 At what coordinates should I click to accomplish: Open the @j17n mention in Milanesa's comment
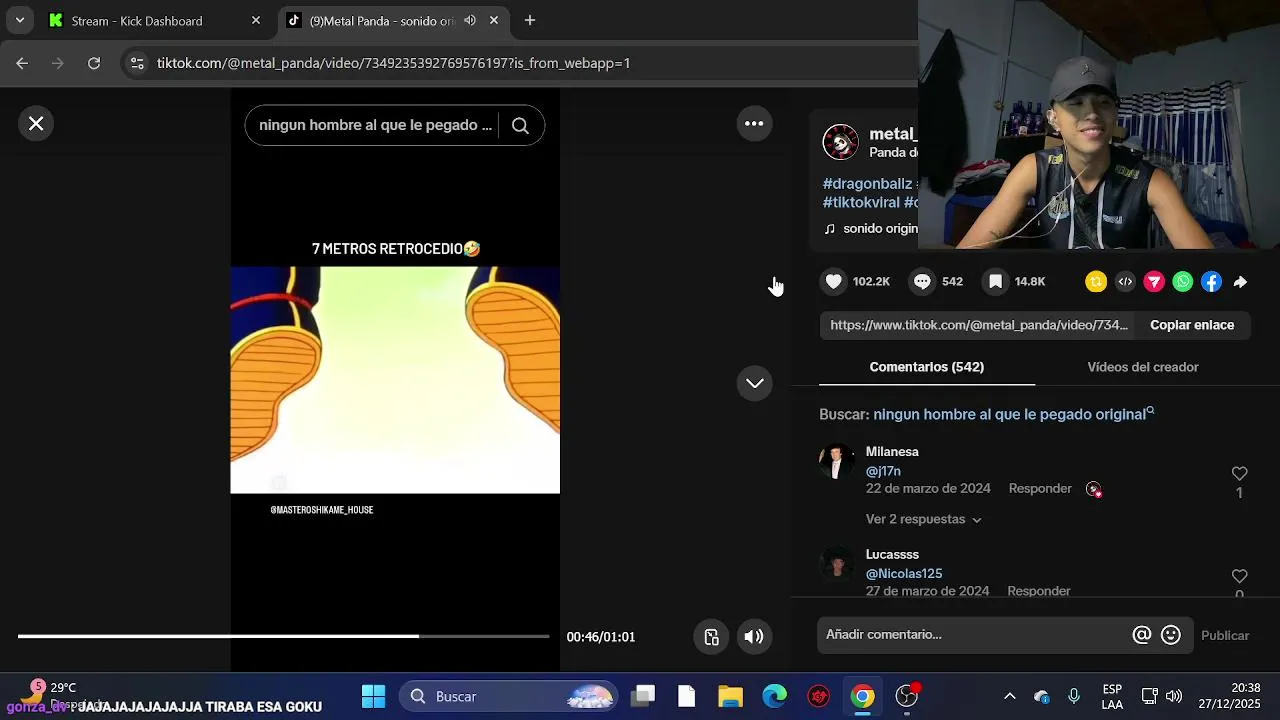(x=883, y=471)
